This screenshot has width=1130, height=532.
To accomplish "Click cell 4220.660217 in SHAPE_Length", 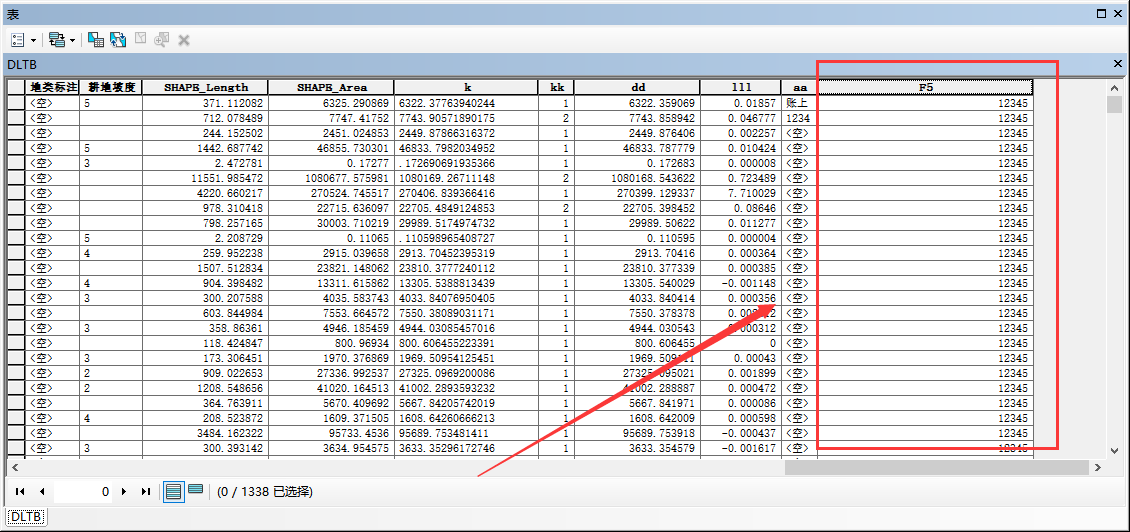I will (x=205, y=193).
